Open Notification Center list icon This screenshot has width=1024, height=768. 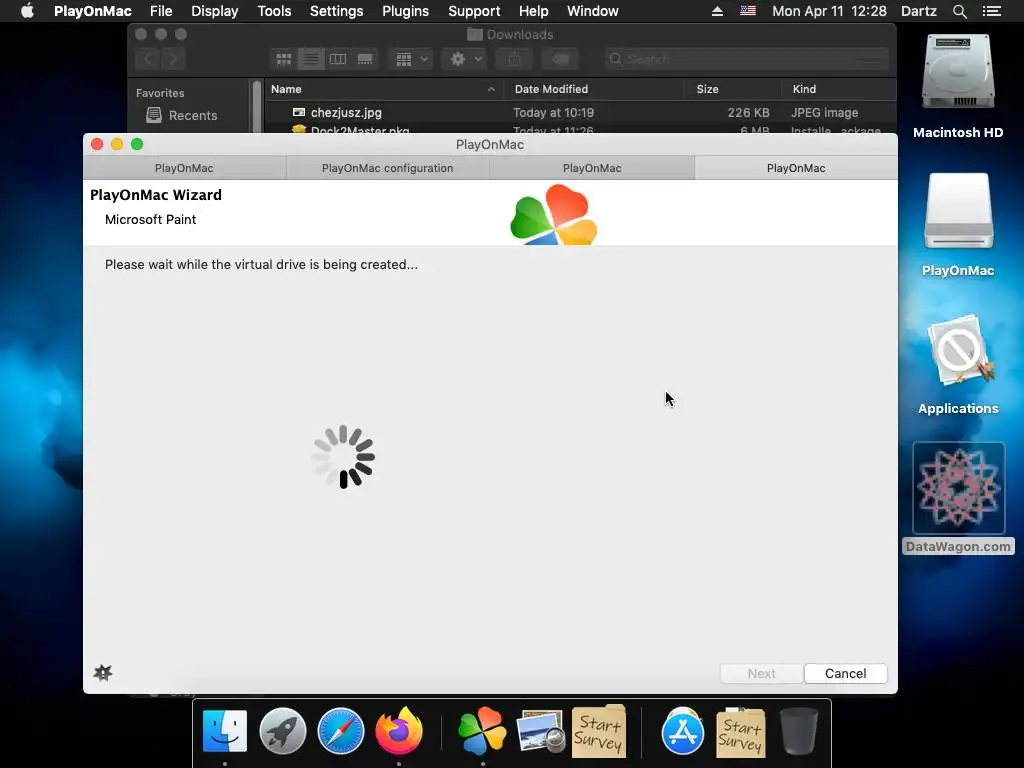[991, 11]
